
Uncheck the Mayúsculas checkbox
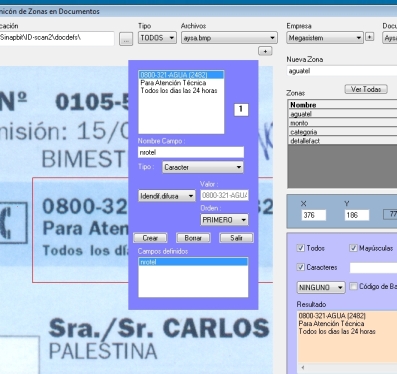point(353,248)
